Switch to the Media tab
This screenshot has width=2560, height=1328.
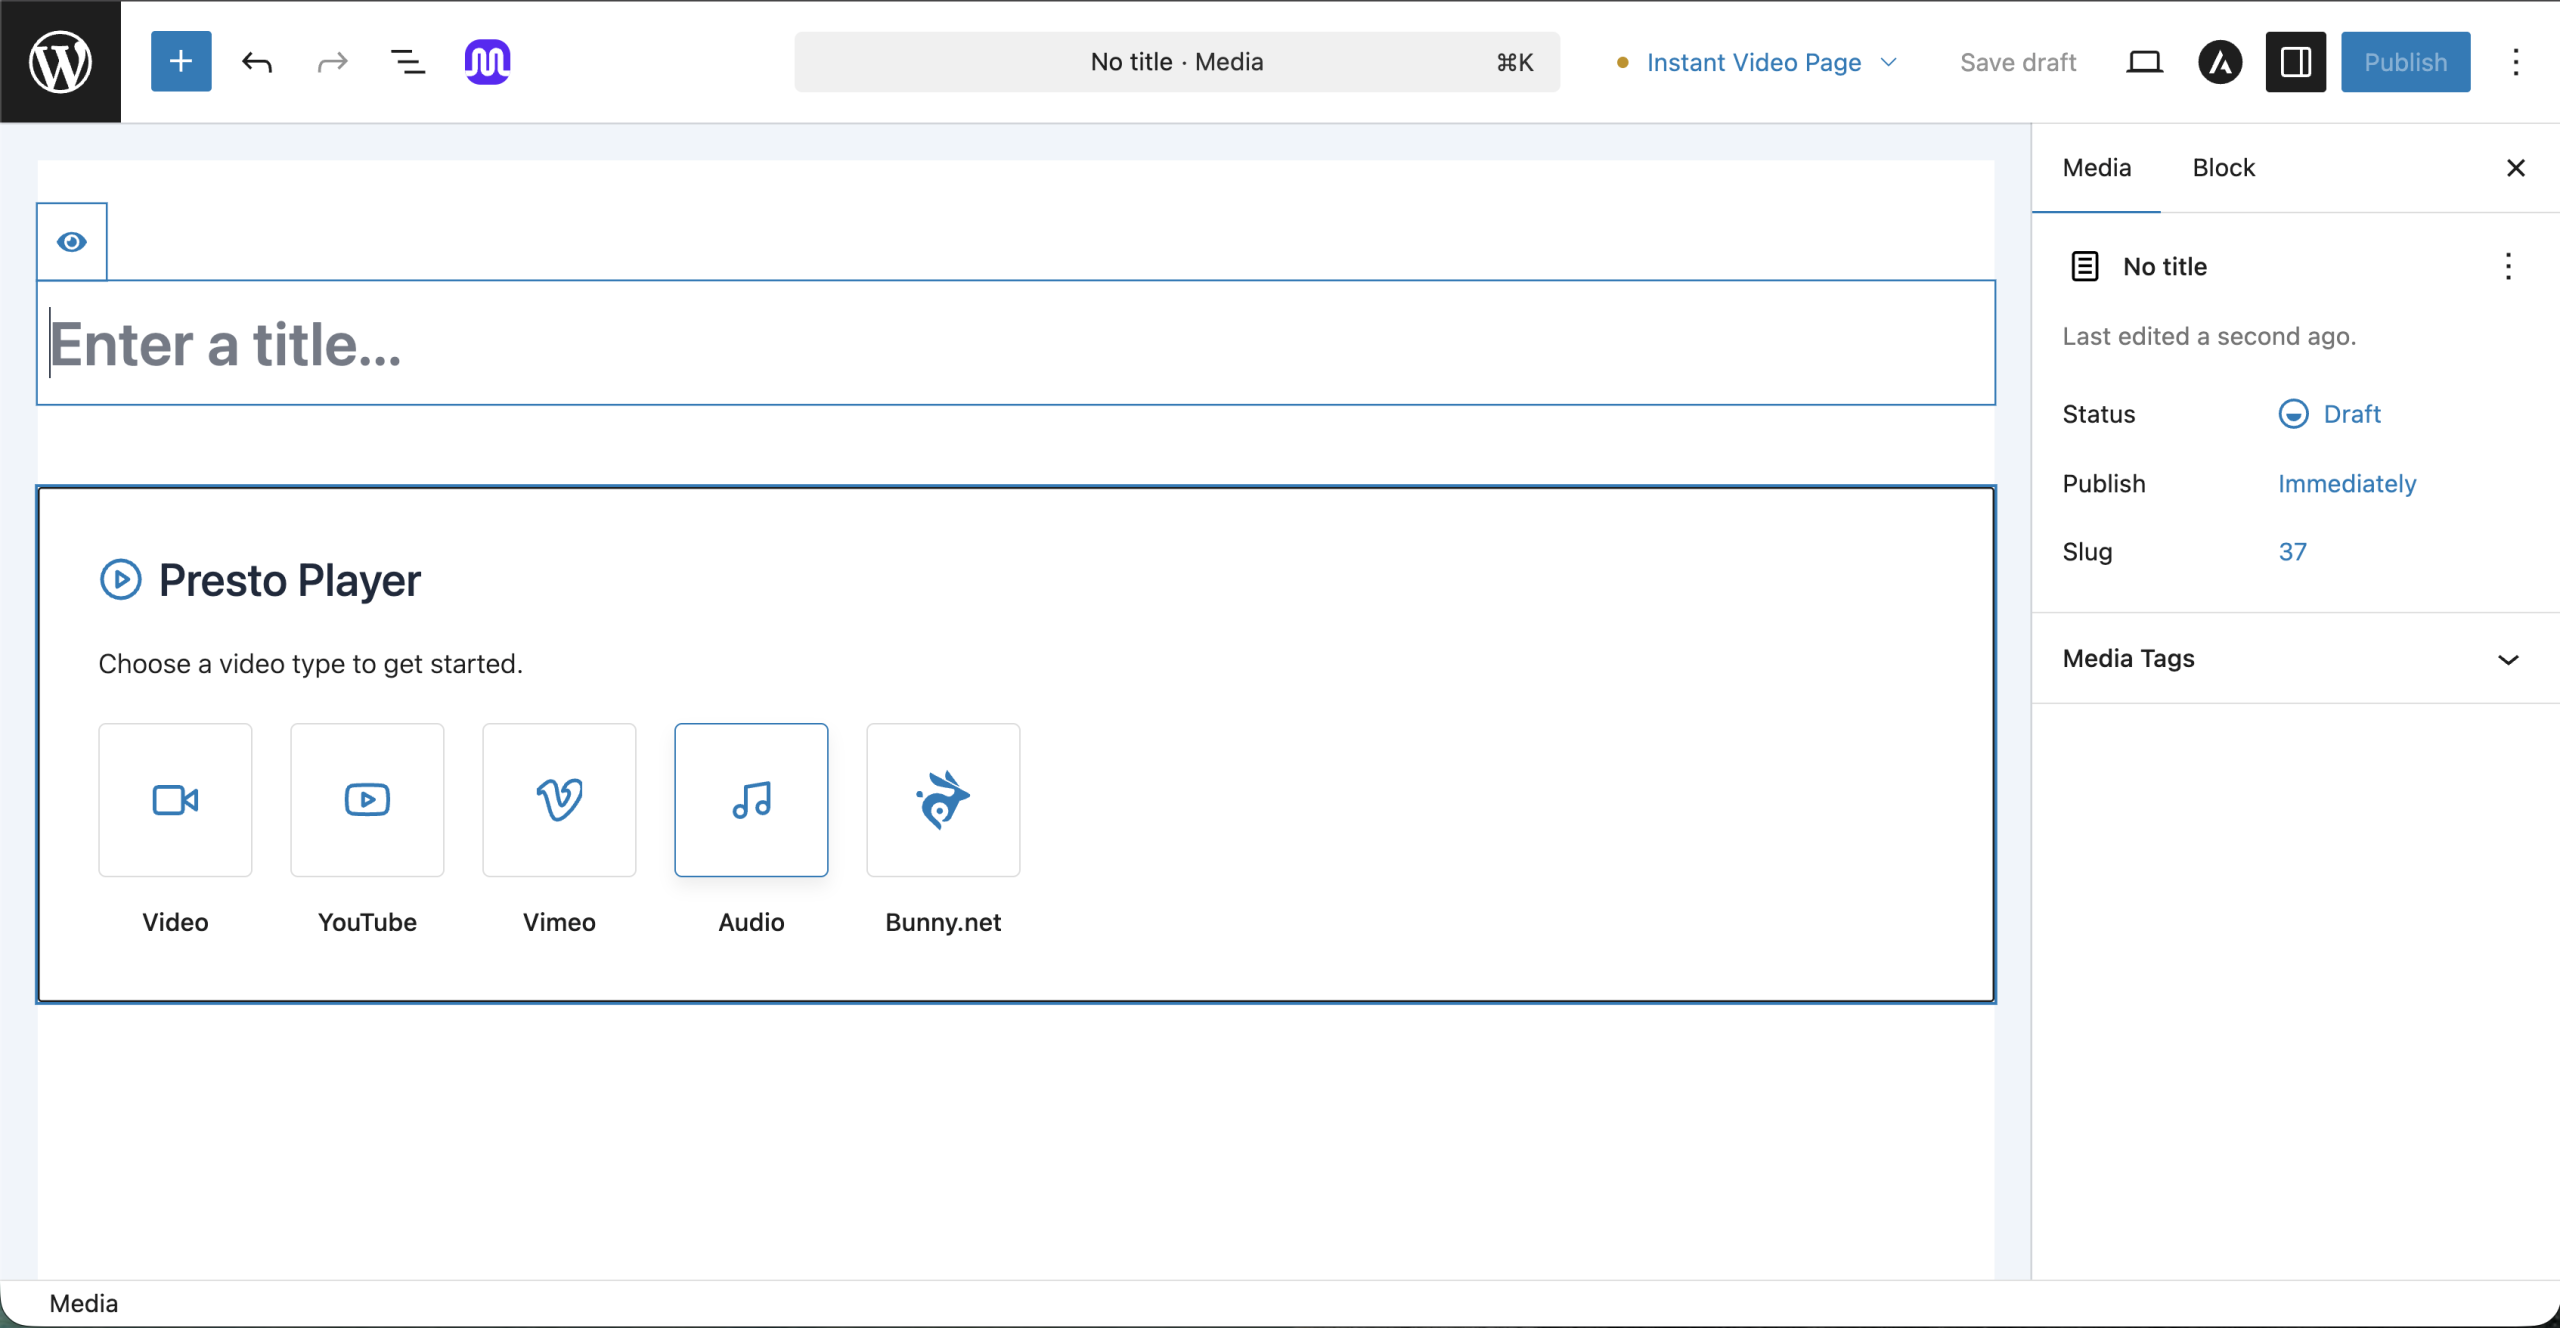coord(2096,167)
